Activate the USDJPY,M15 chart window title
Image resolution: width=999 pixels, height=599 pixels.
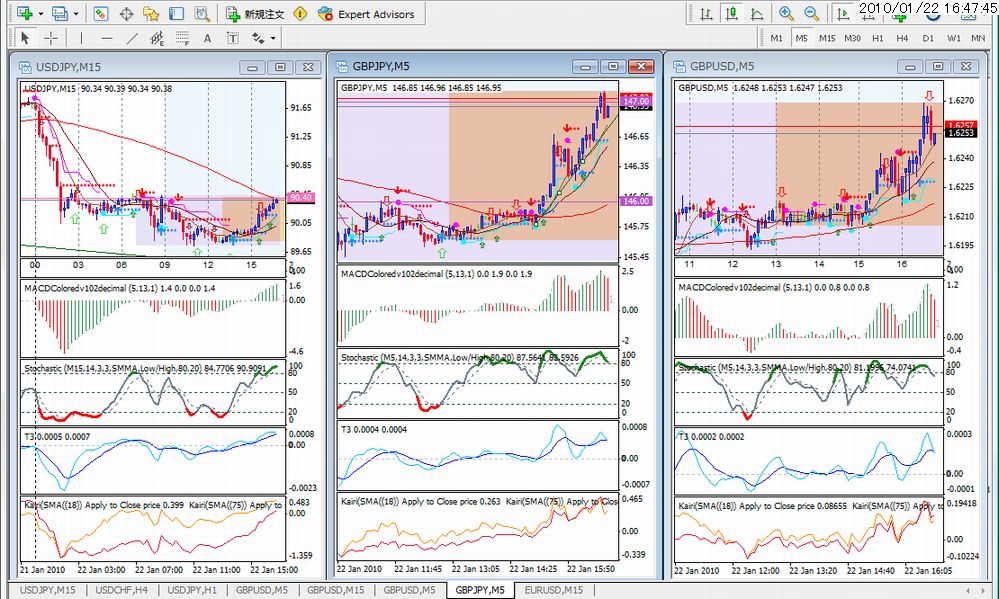pos(68,67)
